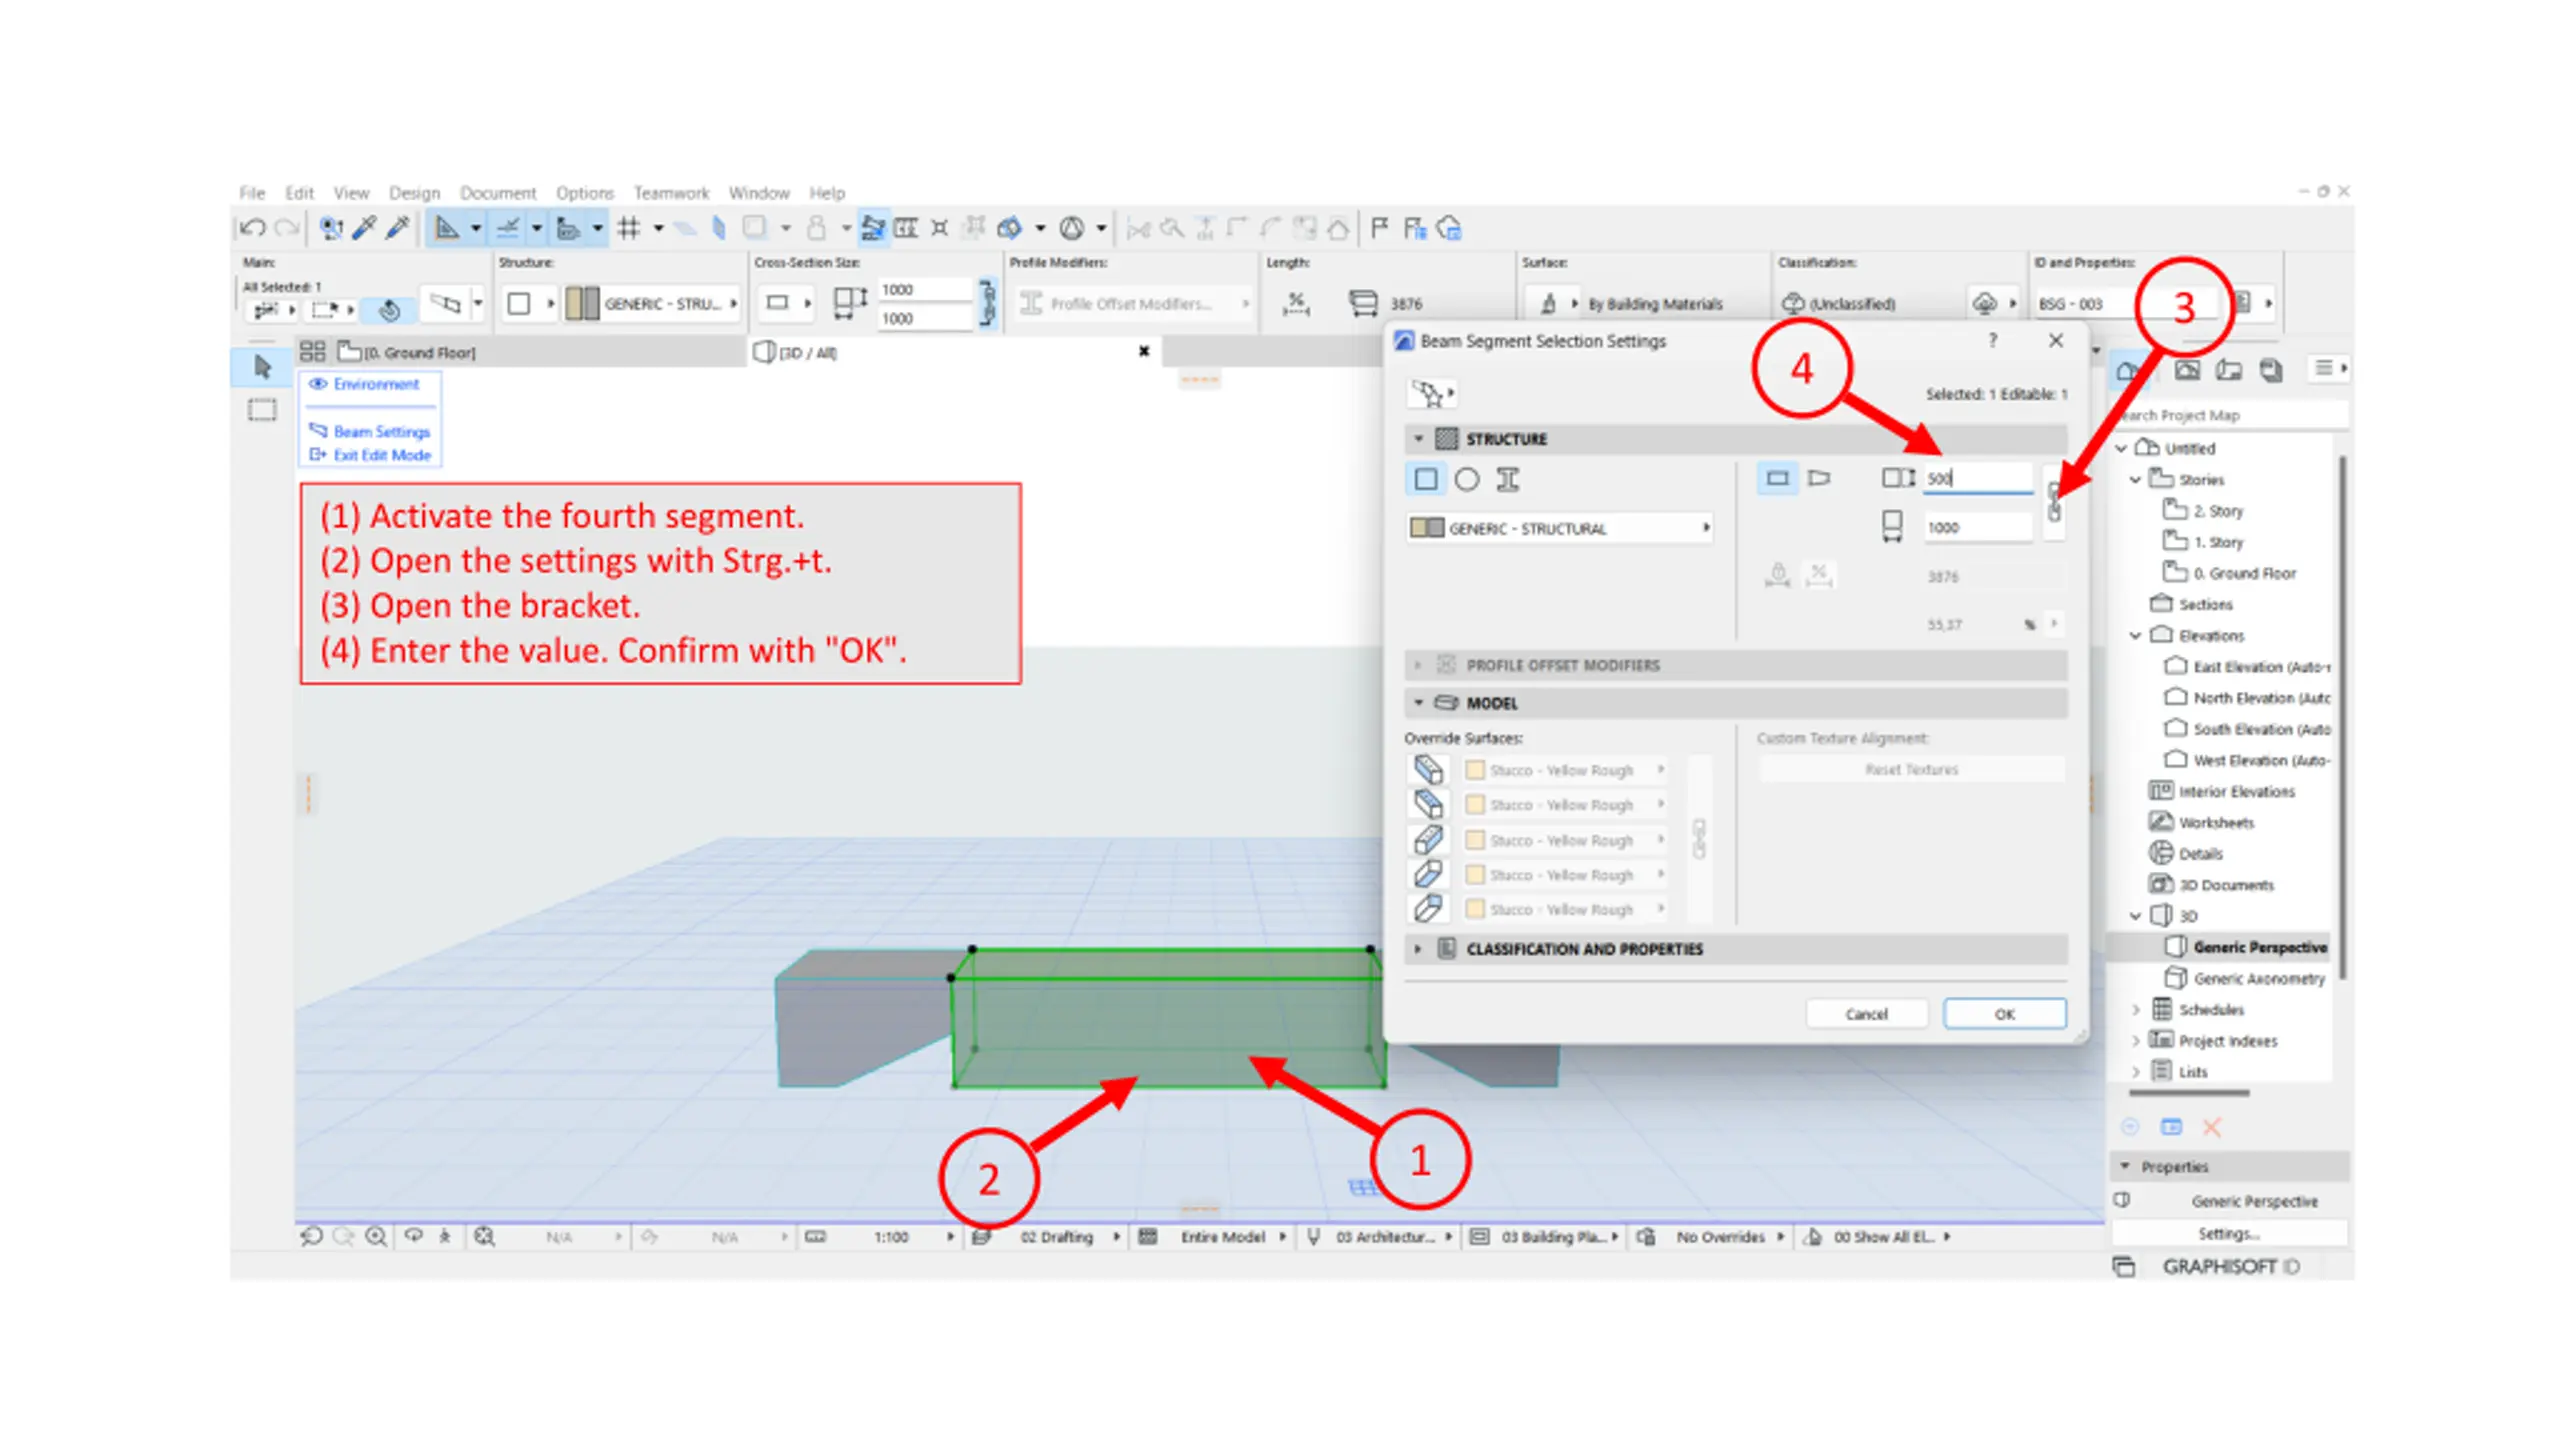This screenshot has height=1440, width=2560.
Task: Click the cross-section chain link in info box
Action: tap(988, 303)
